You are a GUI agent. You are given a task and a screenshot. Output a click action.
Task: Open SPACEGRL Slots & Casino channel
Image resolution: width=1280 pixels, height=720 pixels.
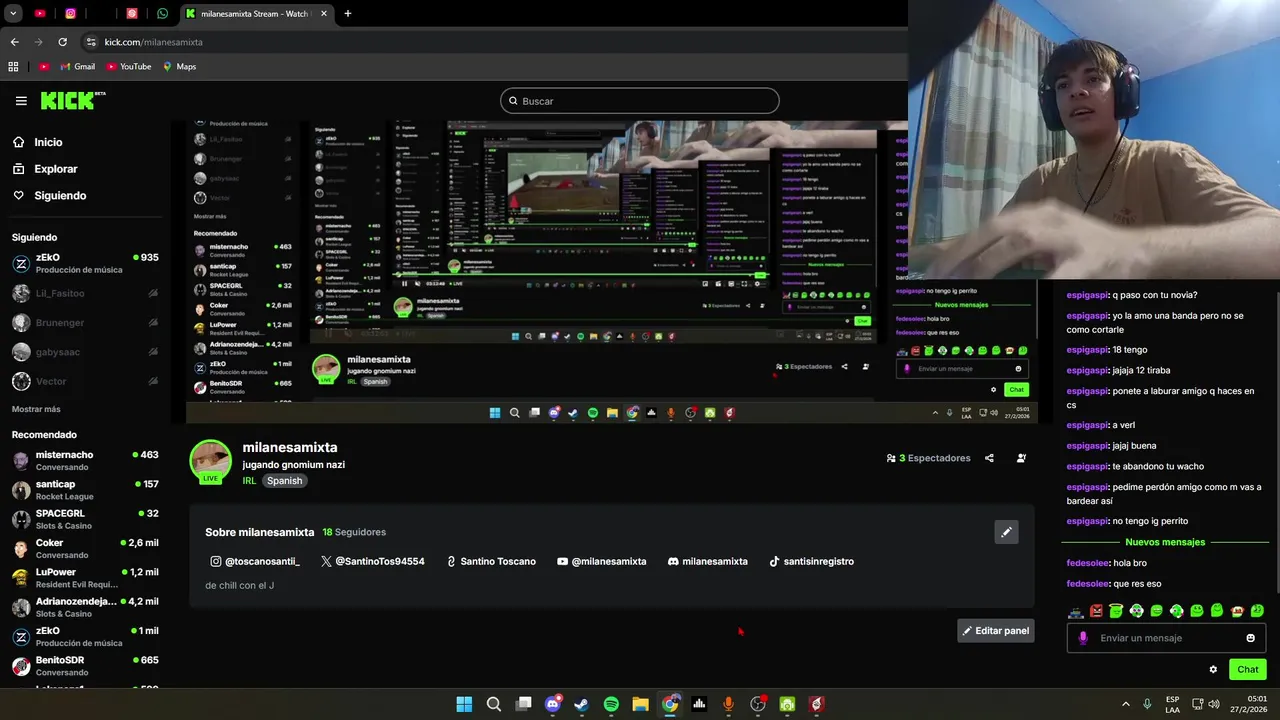click(85, 519)
